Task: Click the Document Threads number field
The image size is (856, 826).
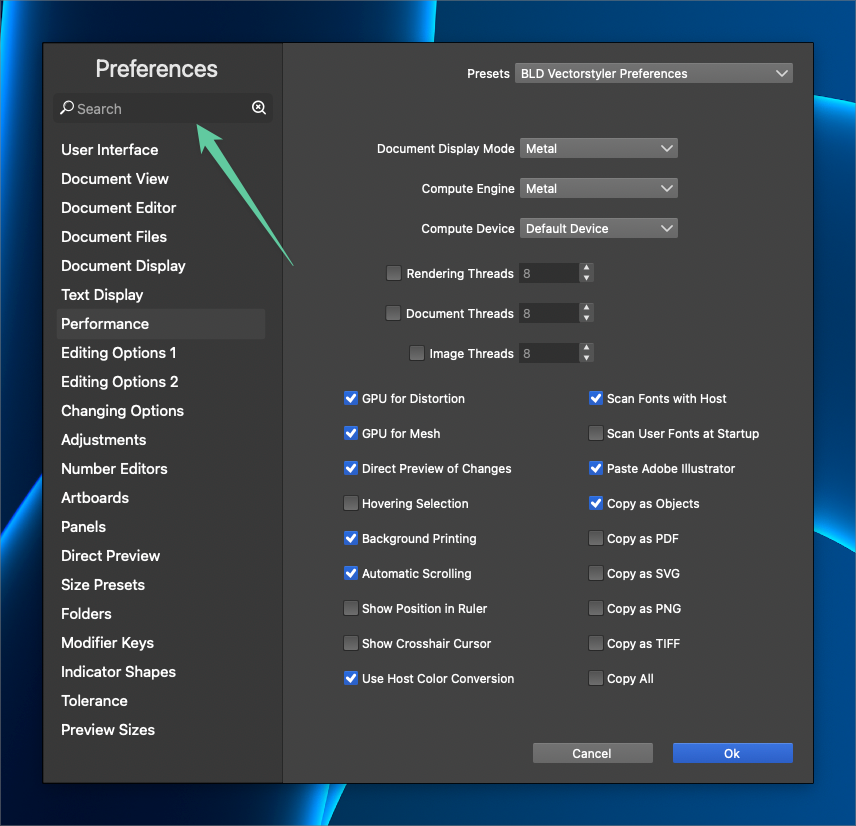Action: 547,313
